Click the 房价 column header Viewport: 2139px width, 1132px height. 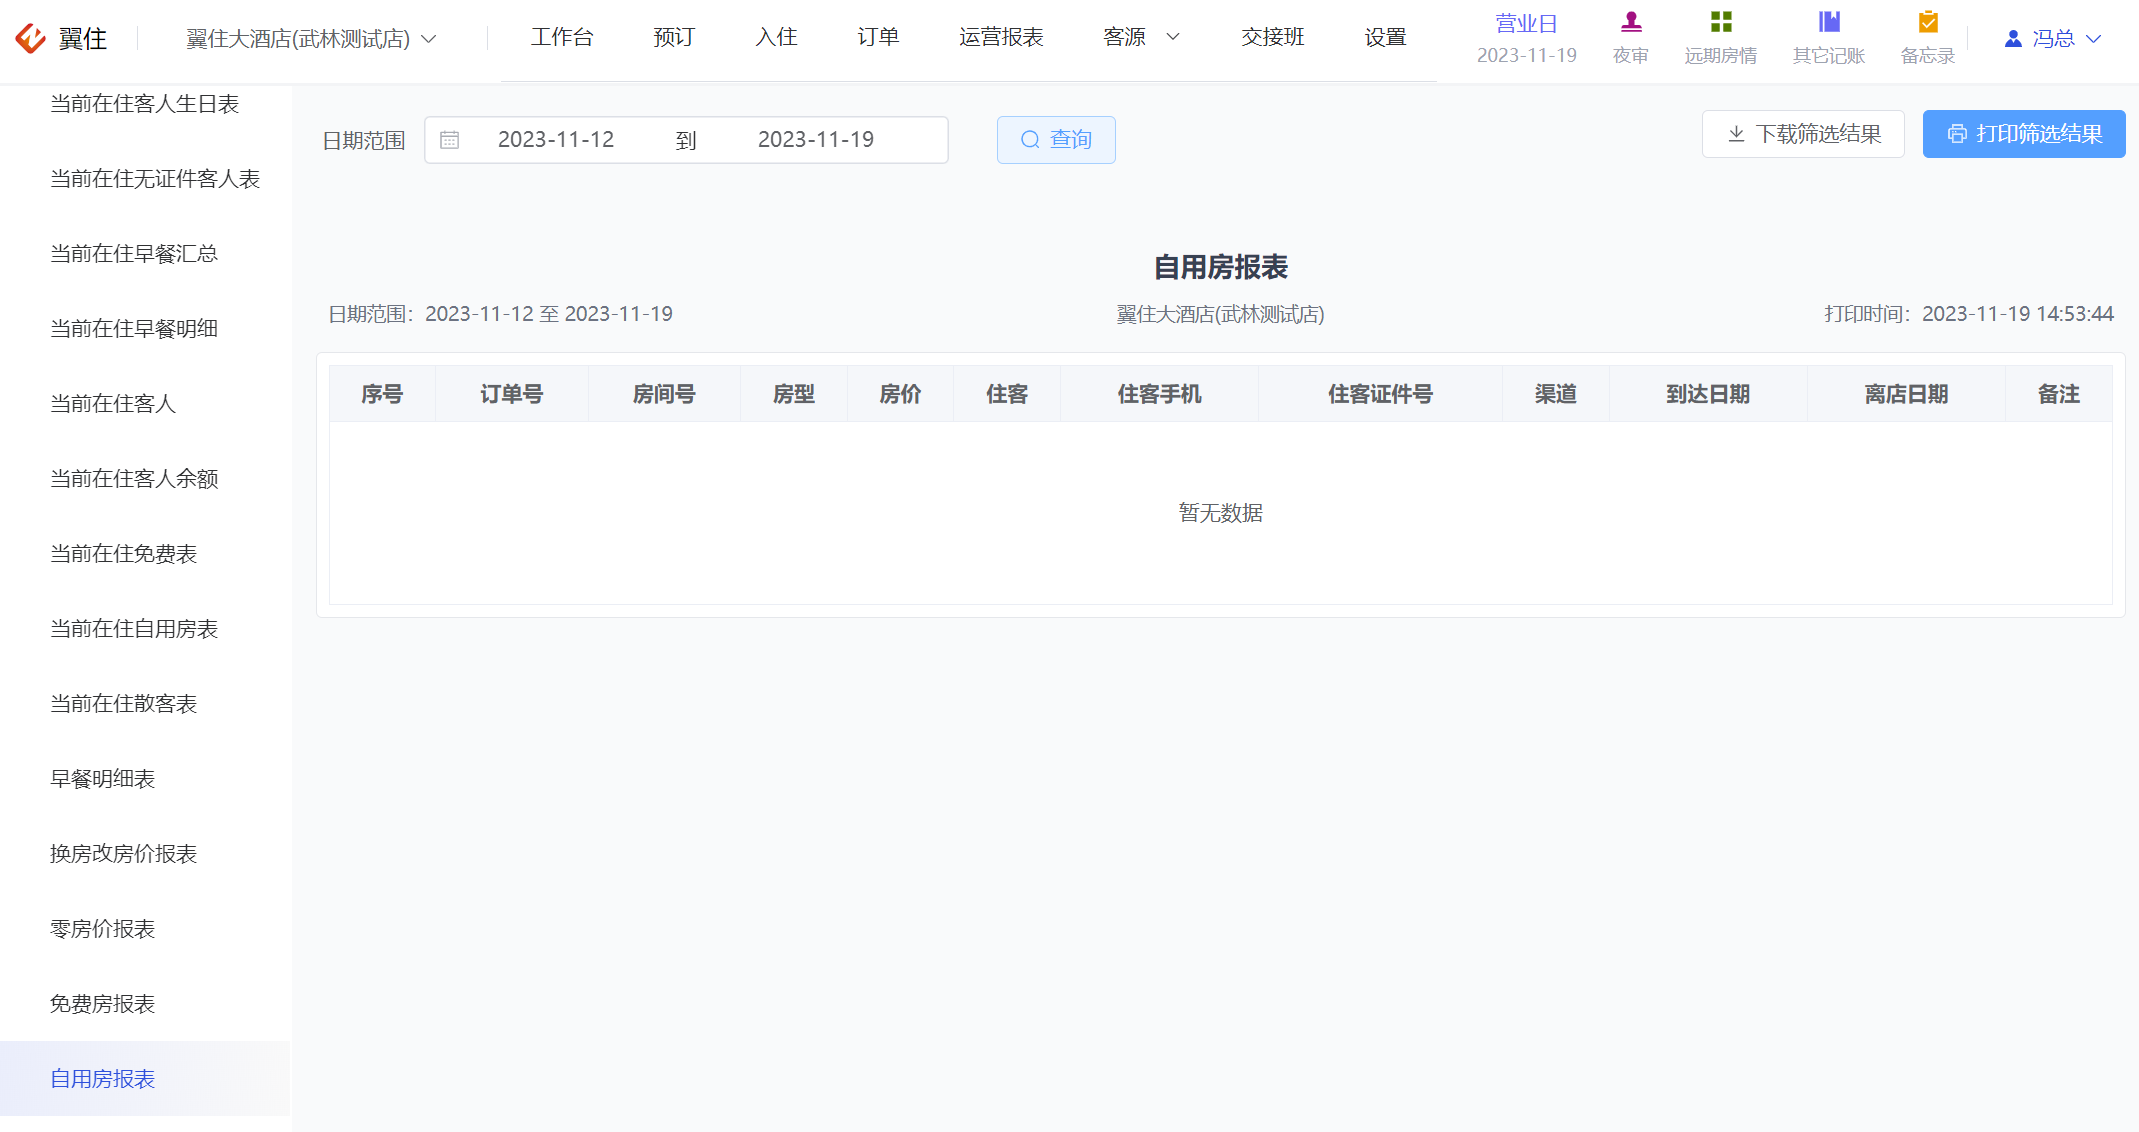pyautogui.click(x=900, y=394)
